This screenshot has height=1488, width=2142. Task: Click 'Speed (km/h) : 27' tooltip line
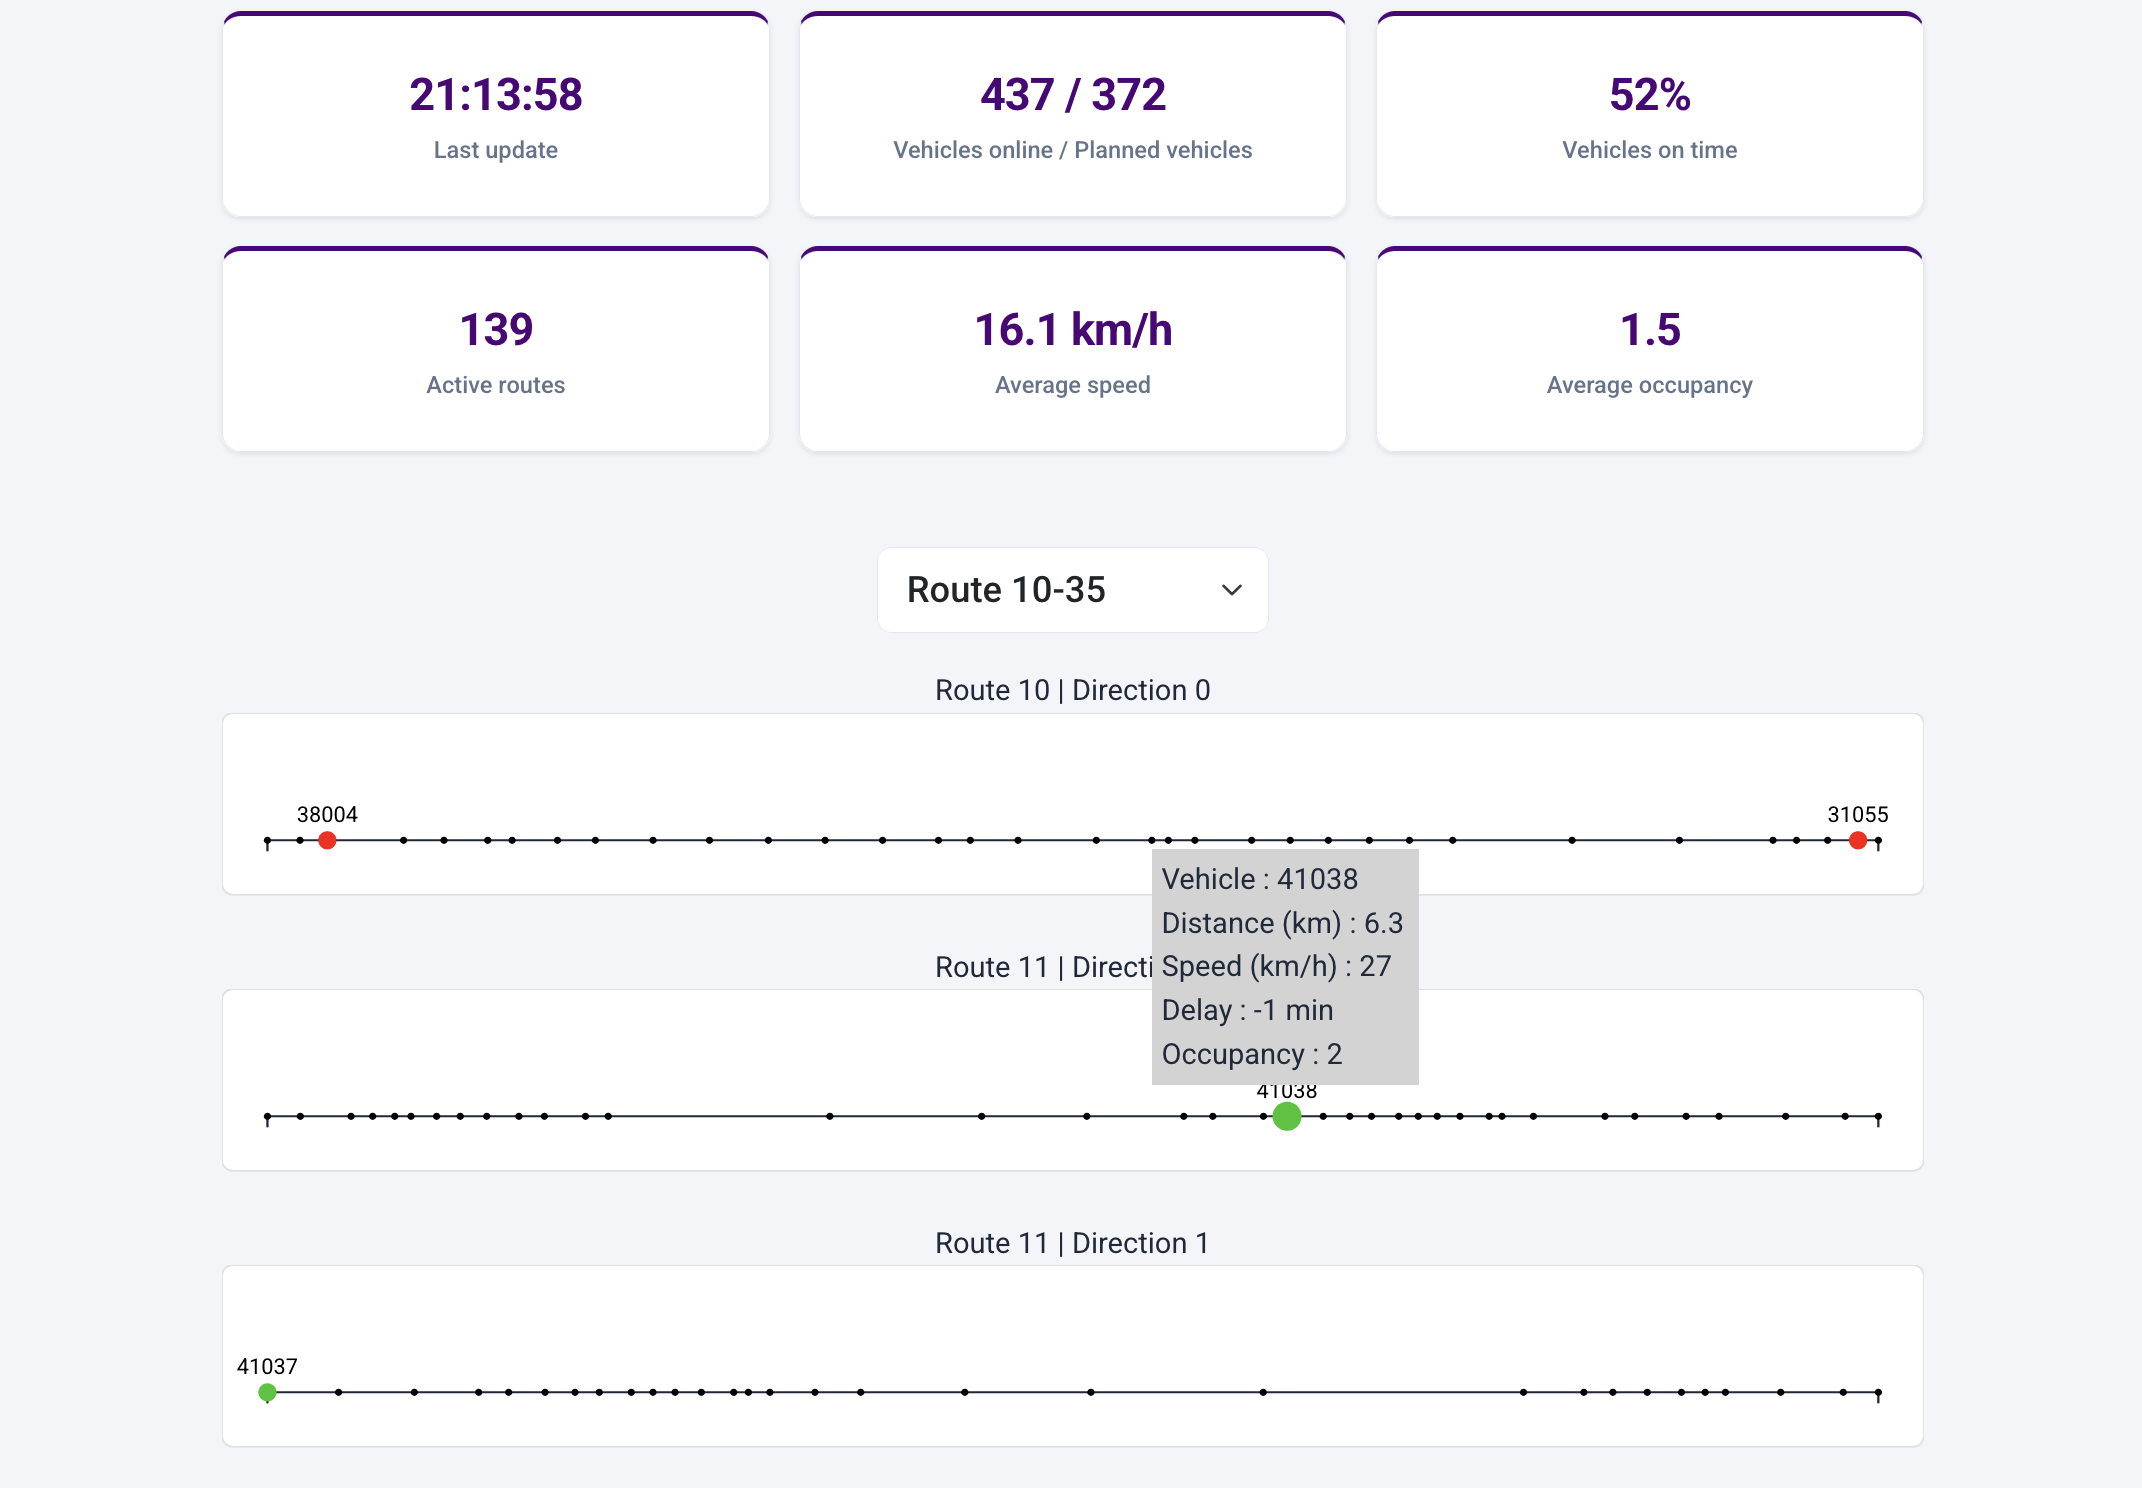click(x=1277, y=966)
